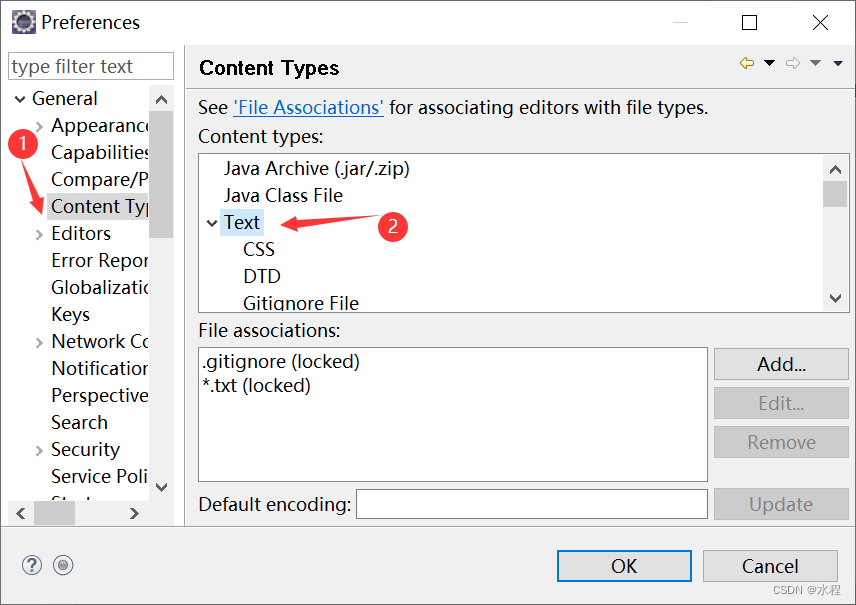Click the navigate back arrow icon
Viewport: 856px width, 605px height.
747,61
